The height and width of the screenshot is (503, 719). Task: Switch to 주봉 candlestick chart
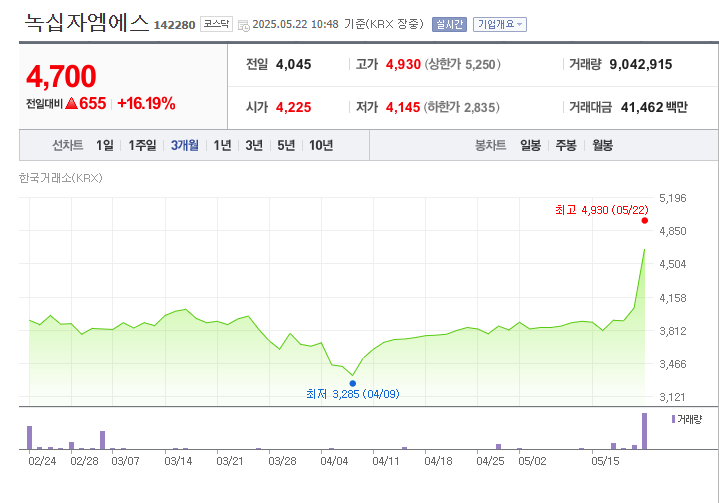566,145
